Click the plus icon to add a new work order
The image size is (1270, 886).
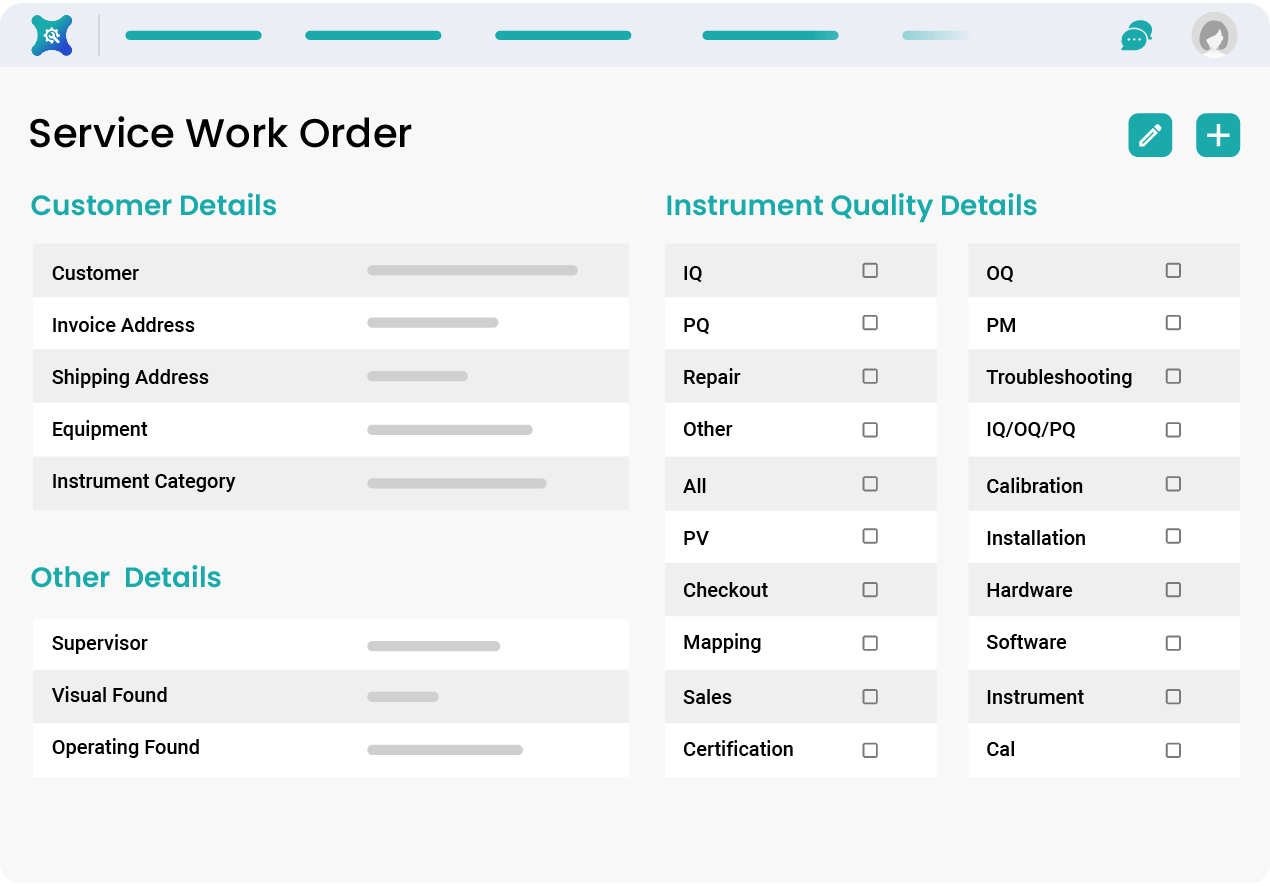(1217, 134)
